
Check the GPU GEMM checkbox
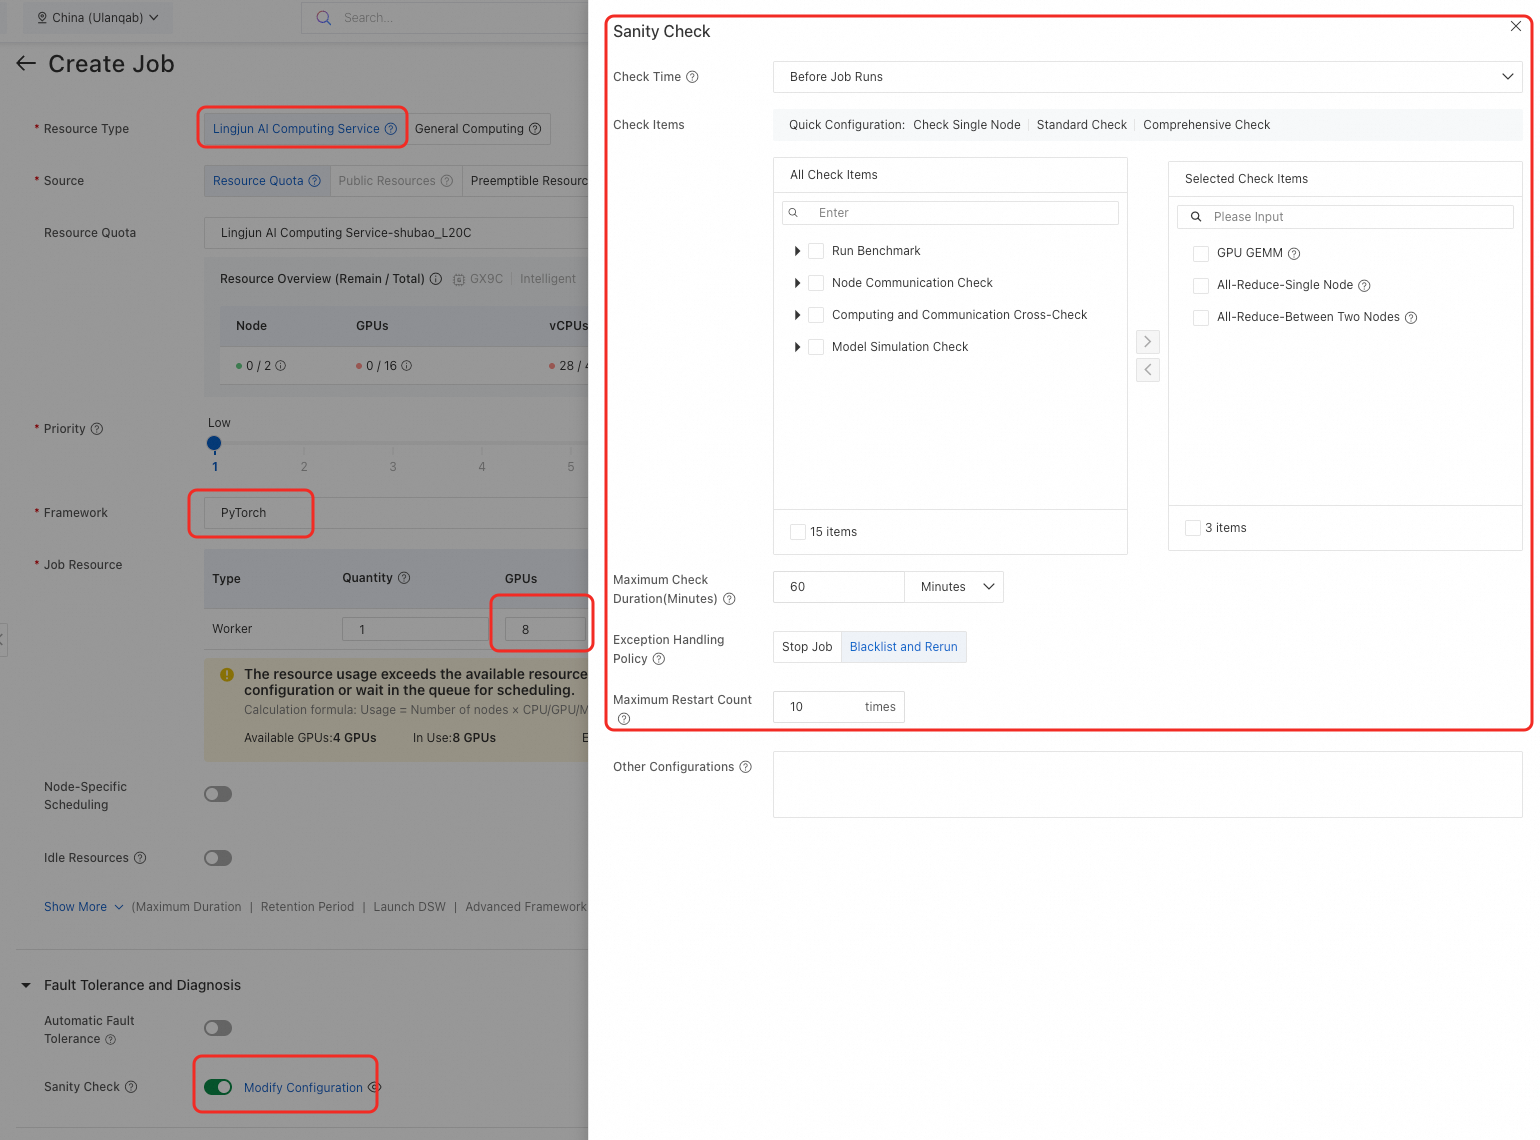coord(1201,253)
